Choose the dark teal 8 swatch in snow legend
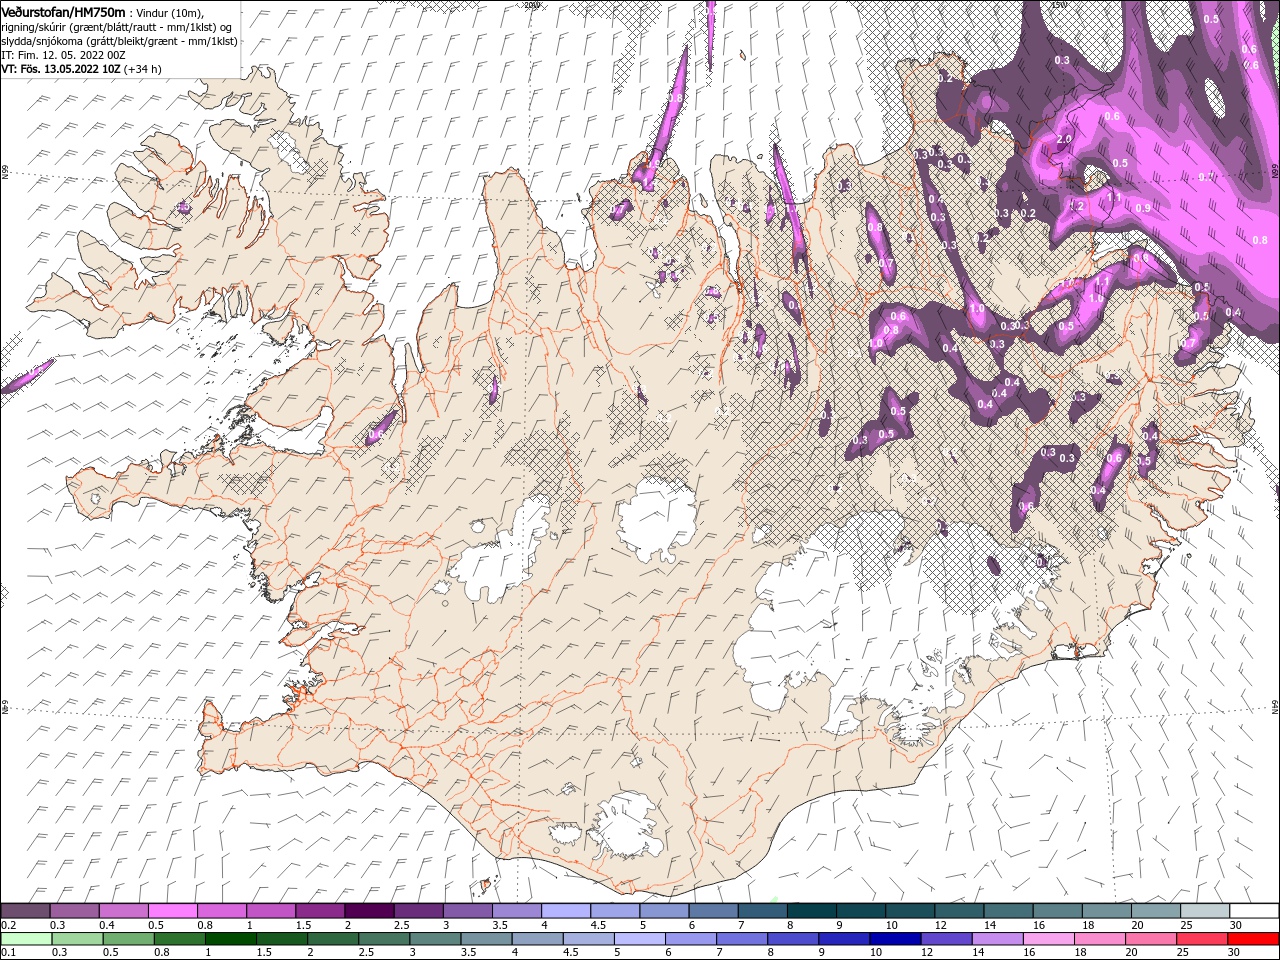Image resolution: width=1280 pixels, height=960 pixels. pyautogui.click(x=811, y=911)
